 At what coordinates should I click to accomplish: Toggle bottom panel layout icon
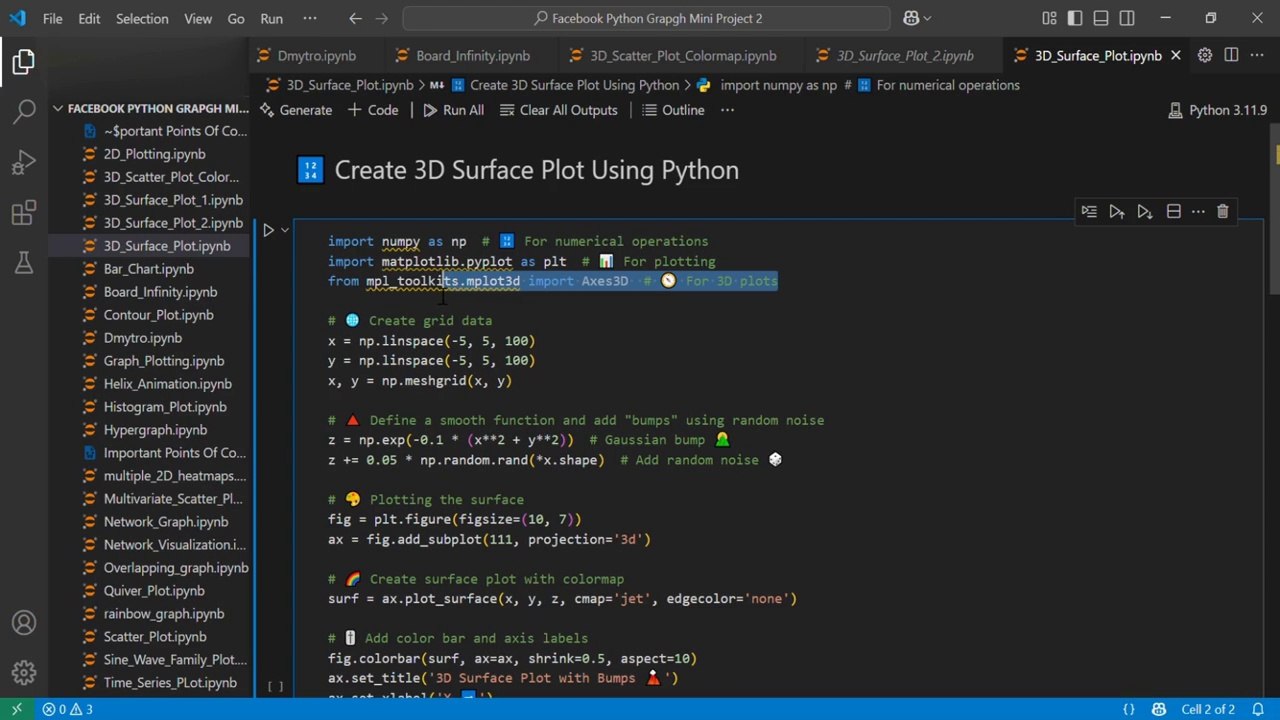1101,18
